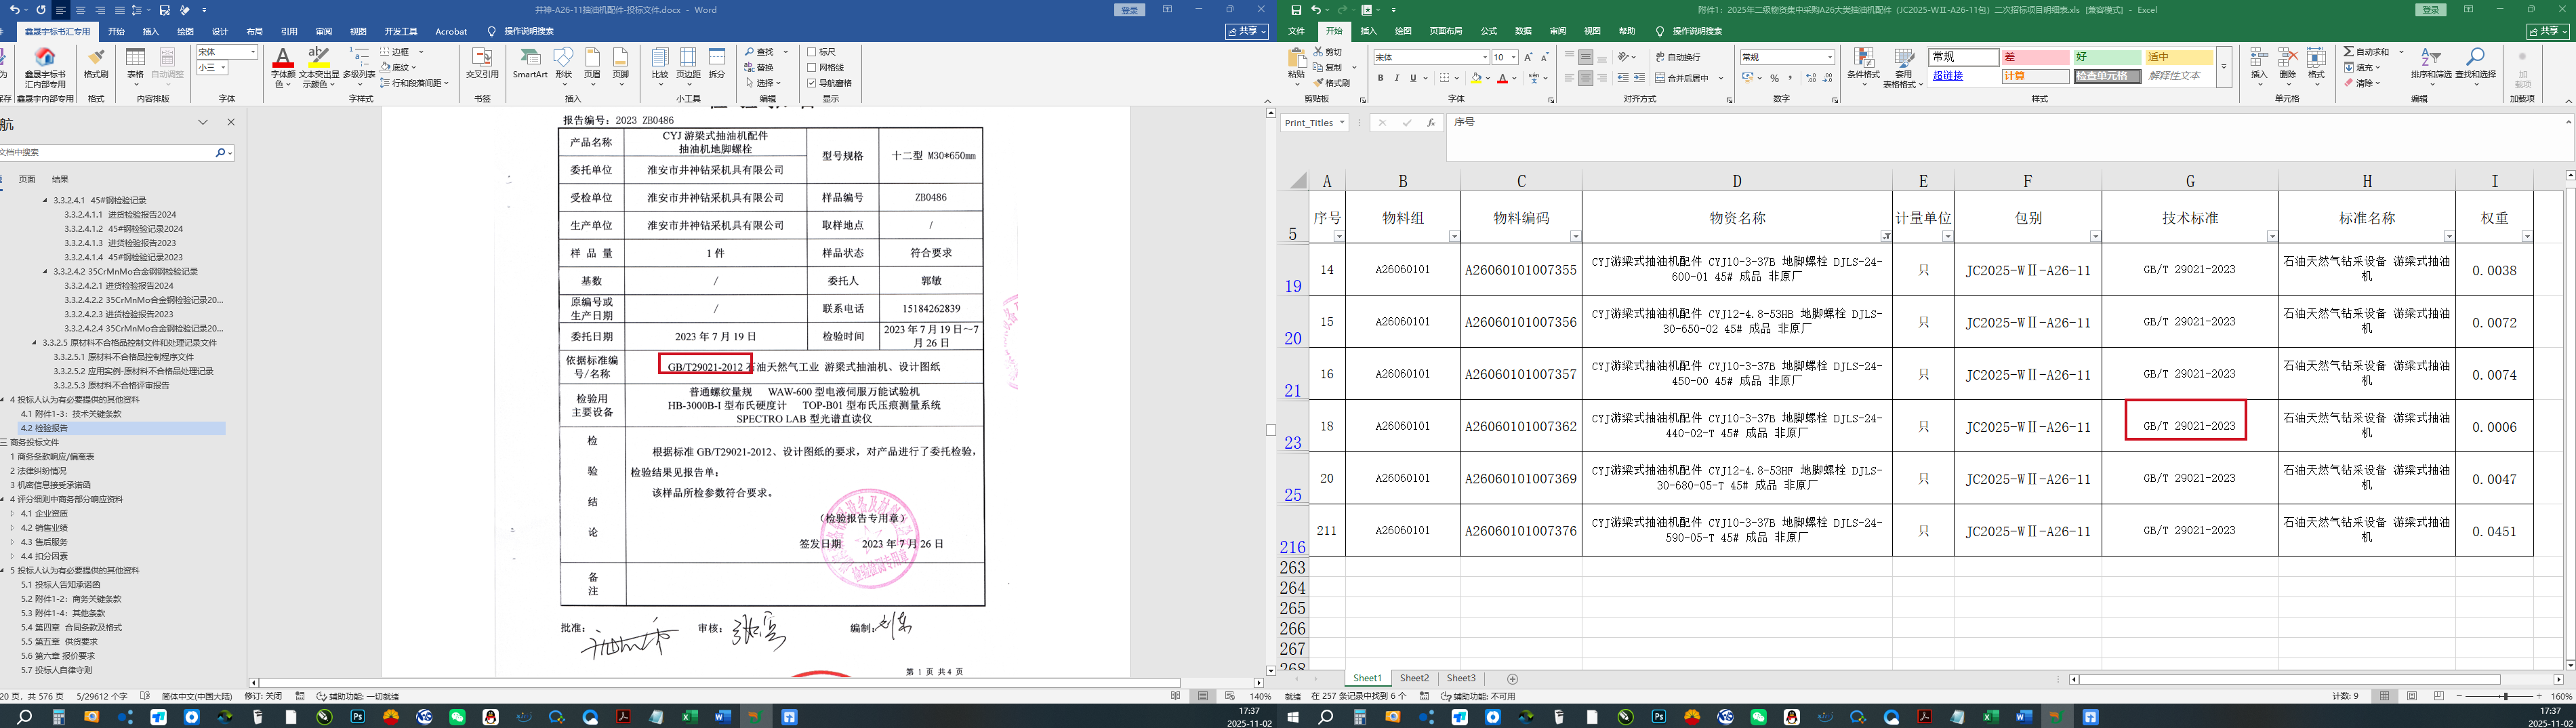Apply the 差 bad cell style swatch
Screen dimensions: 2576x728
[x=2035, y=57]
